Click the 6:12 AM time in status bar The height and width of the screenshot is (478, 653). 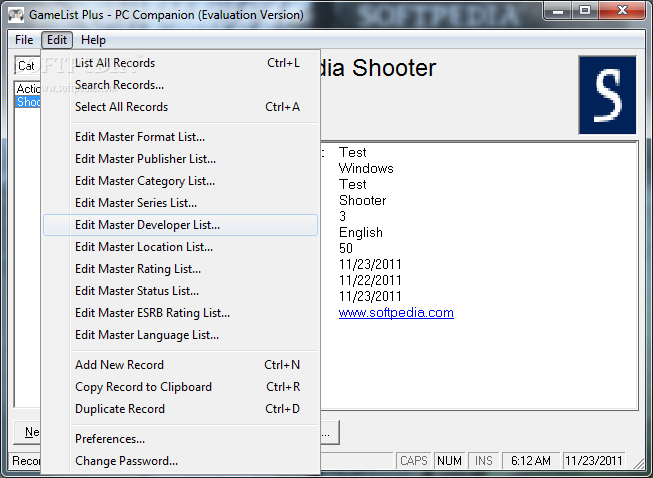531,461
